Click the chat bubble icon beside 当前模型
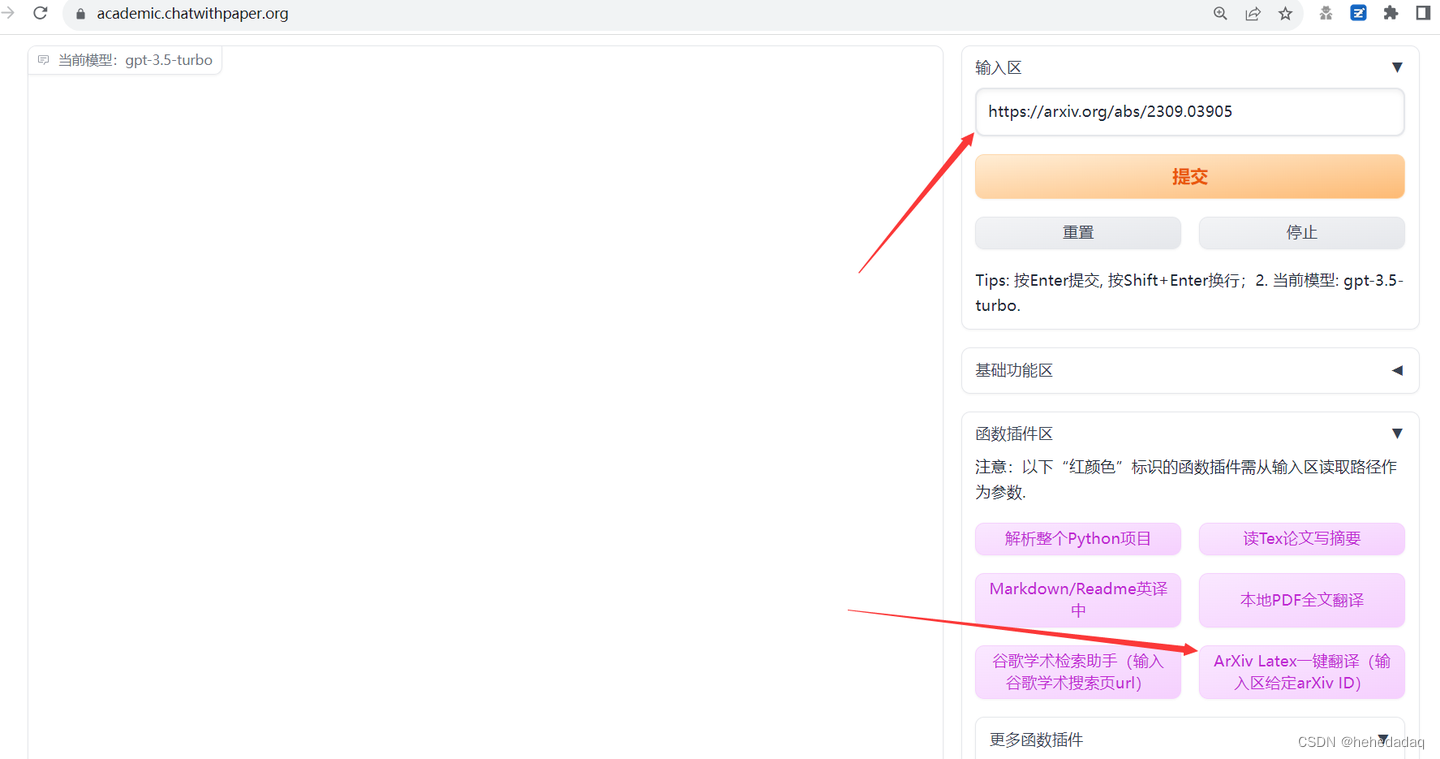This screenshot has height=759, width=1440. click(x=43, y=60)
